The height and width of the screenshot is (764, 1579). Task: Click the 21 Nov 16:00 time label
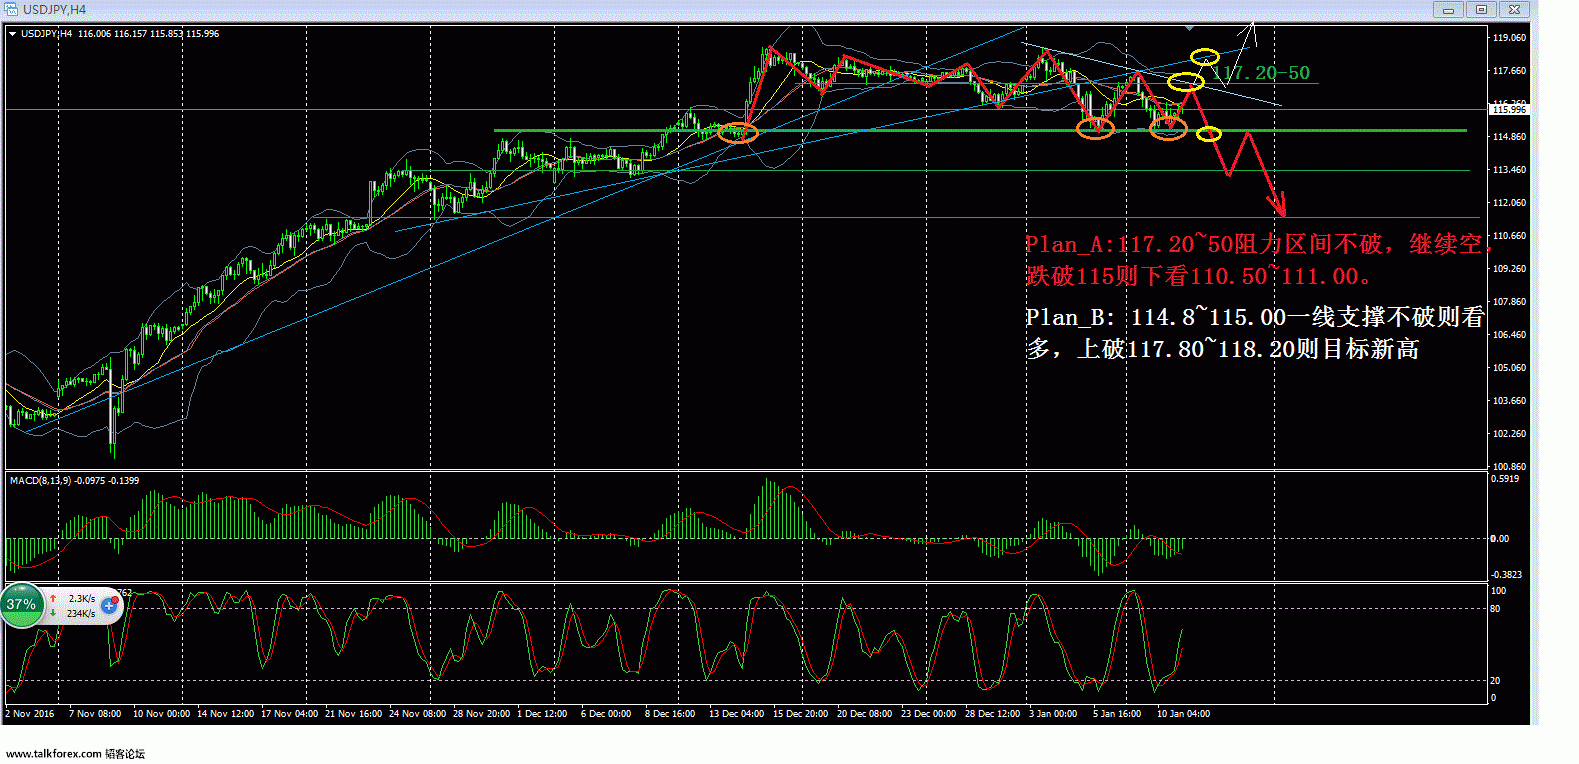(353, 714)
